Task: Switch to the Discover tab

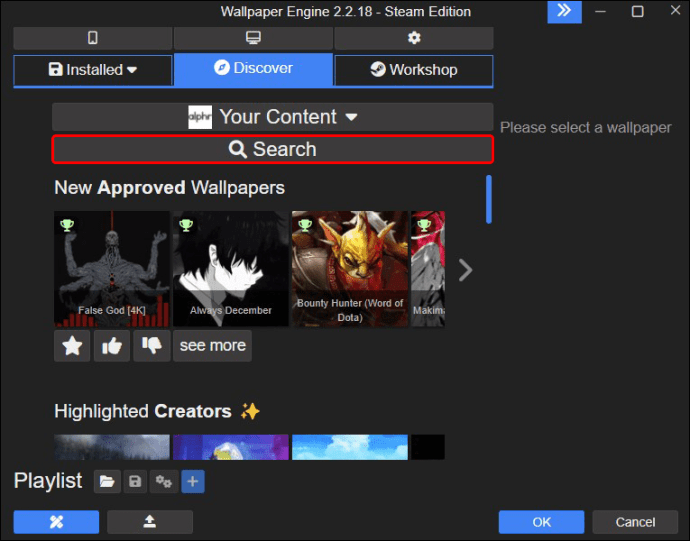Action: click(253, 69)
